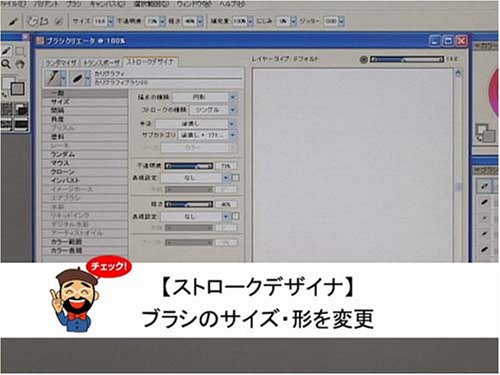The width and height of the screenshot is (500, 375).
Task: Click the Brush Creator title bar icon
Action: click(41, 41)
